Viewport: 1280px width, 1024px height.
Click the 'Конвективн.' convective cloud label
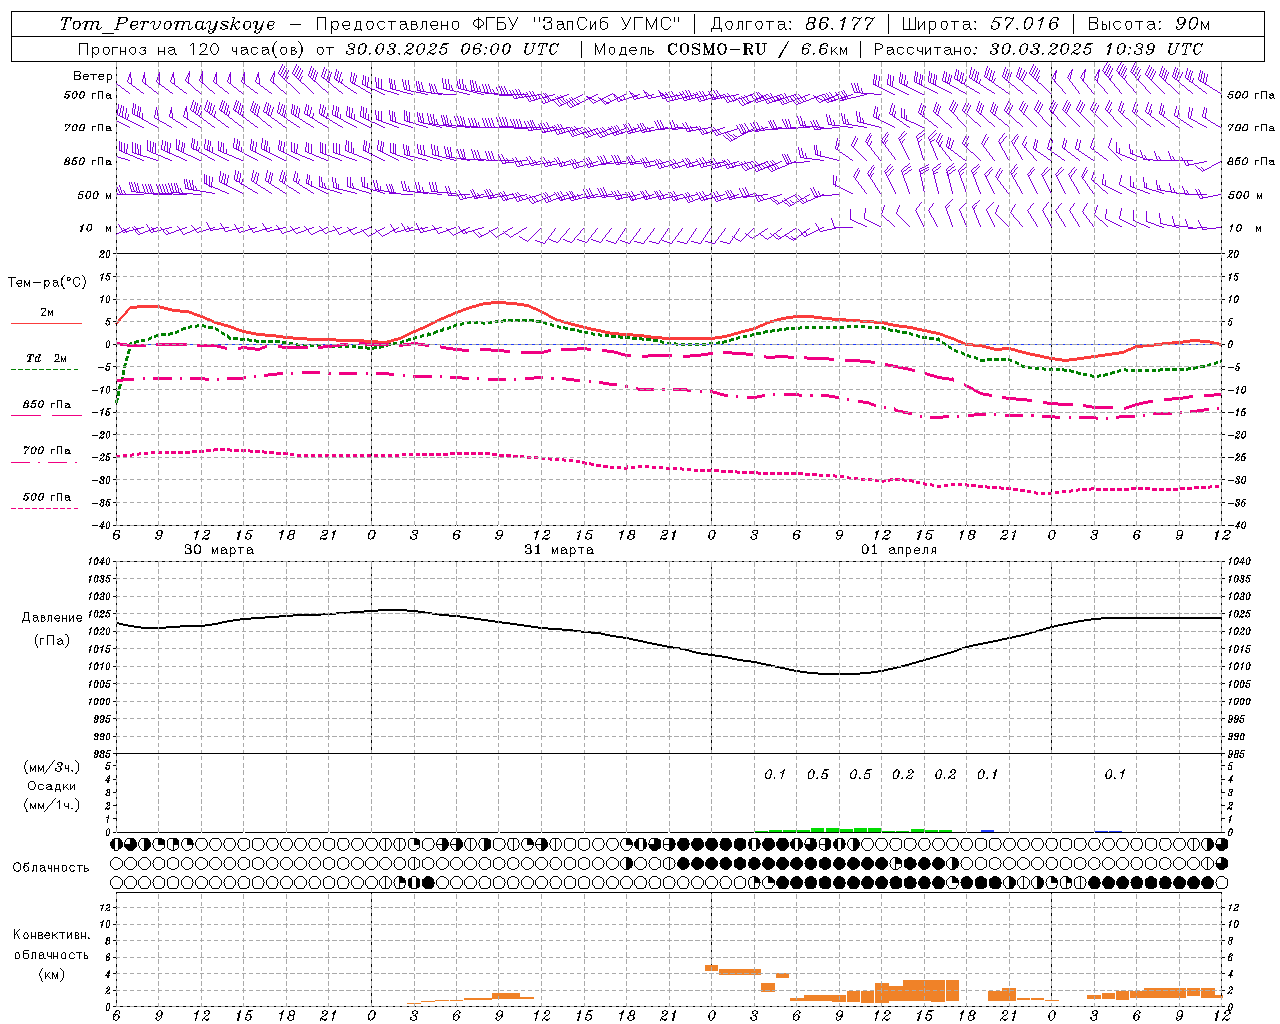[x=51, y=935]
